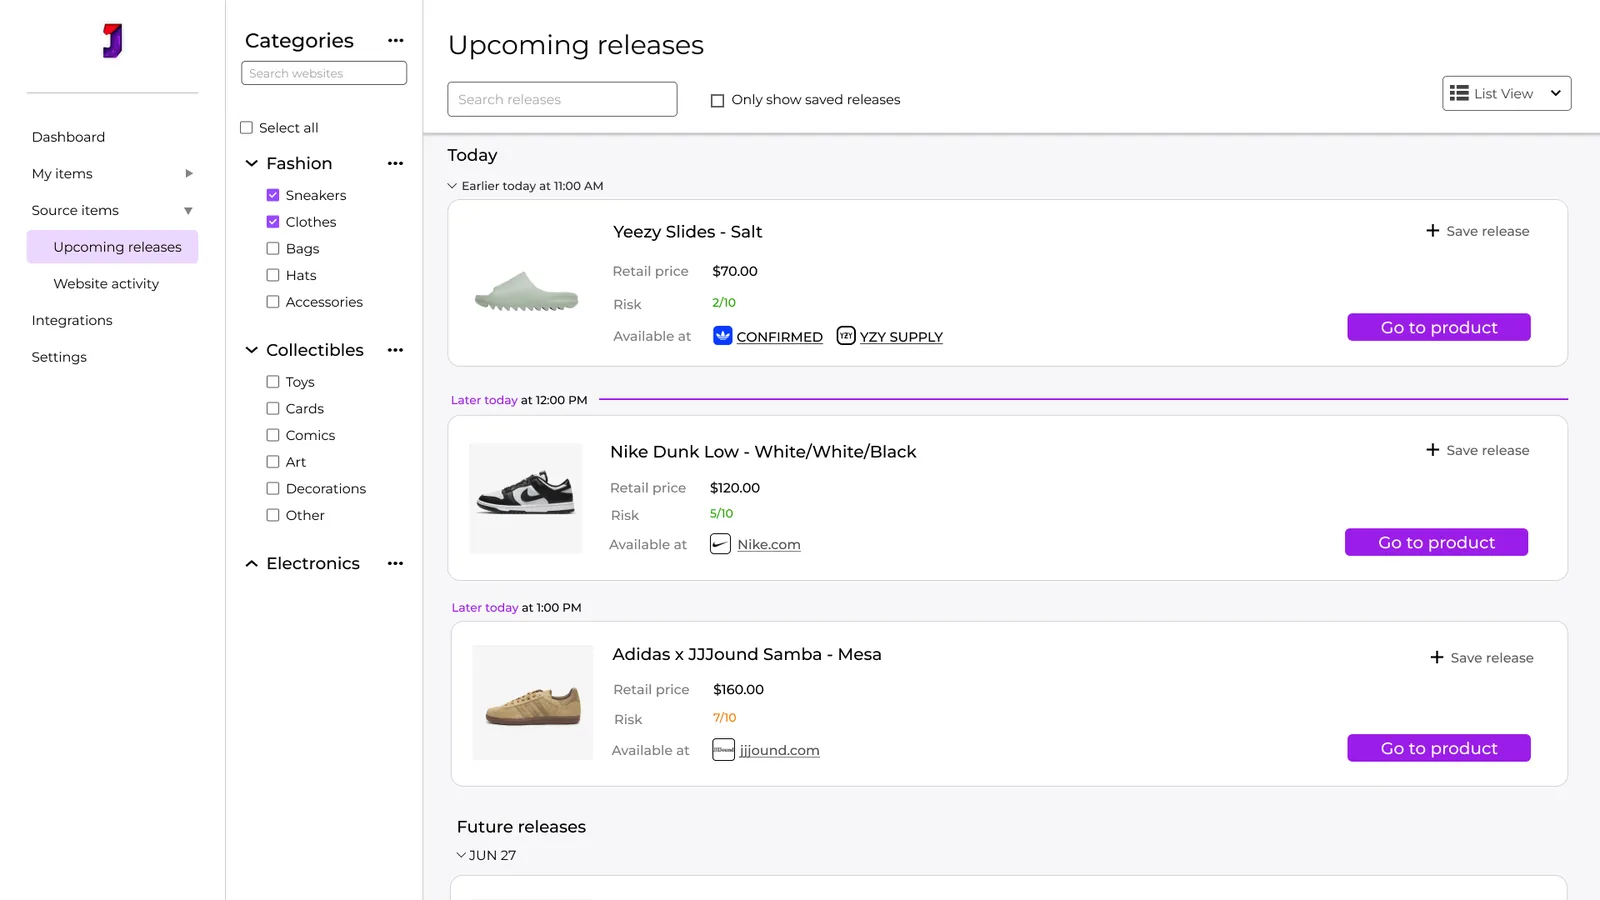Go to product for Yeezy Slides
1600x900 pixels.
(1438, 327)
